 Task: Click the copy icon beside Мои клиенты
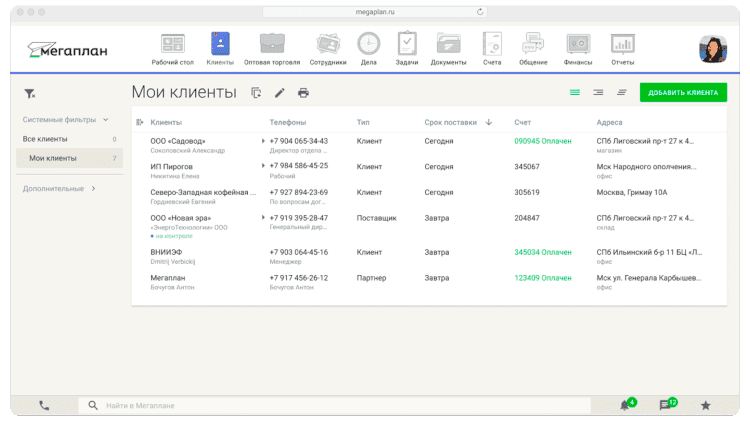[x=256, y=93]
